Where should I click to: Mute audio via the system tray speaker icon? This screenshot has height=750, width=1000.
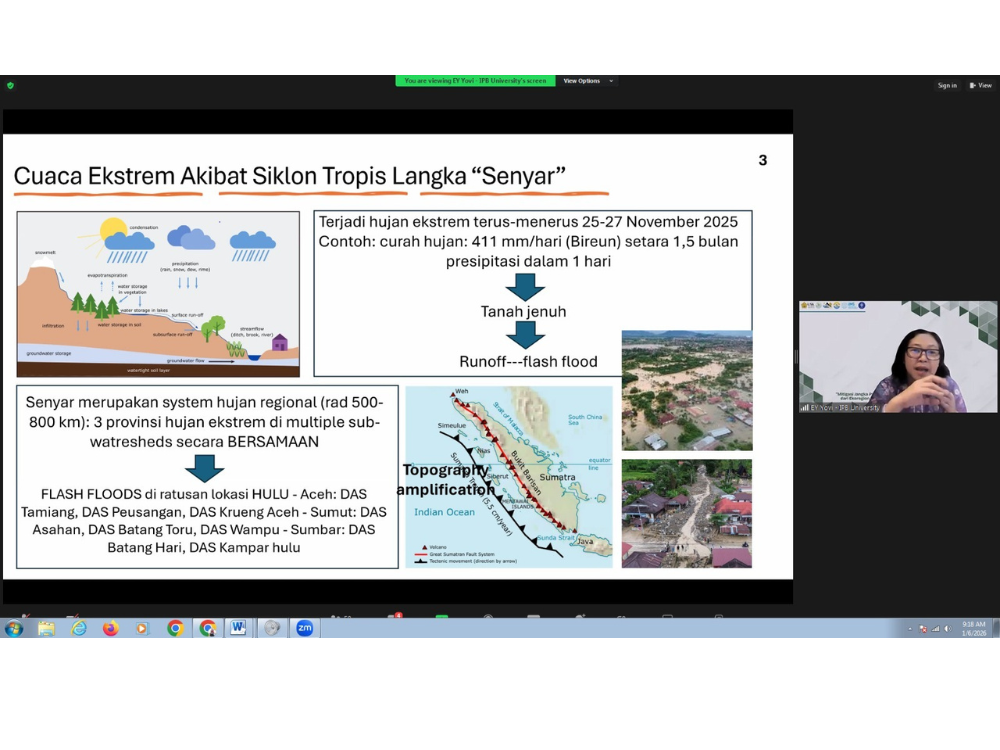[948, 628]
